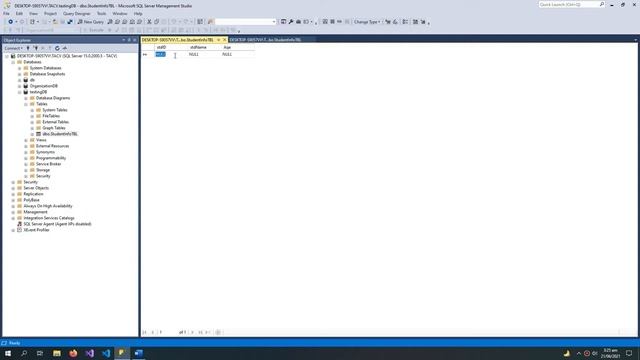Open the Project menu
Screen dimensions: 640x360
click(x=50, y=13)
